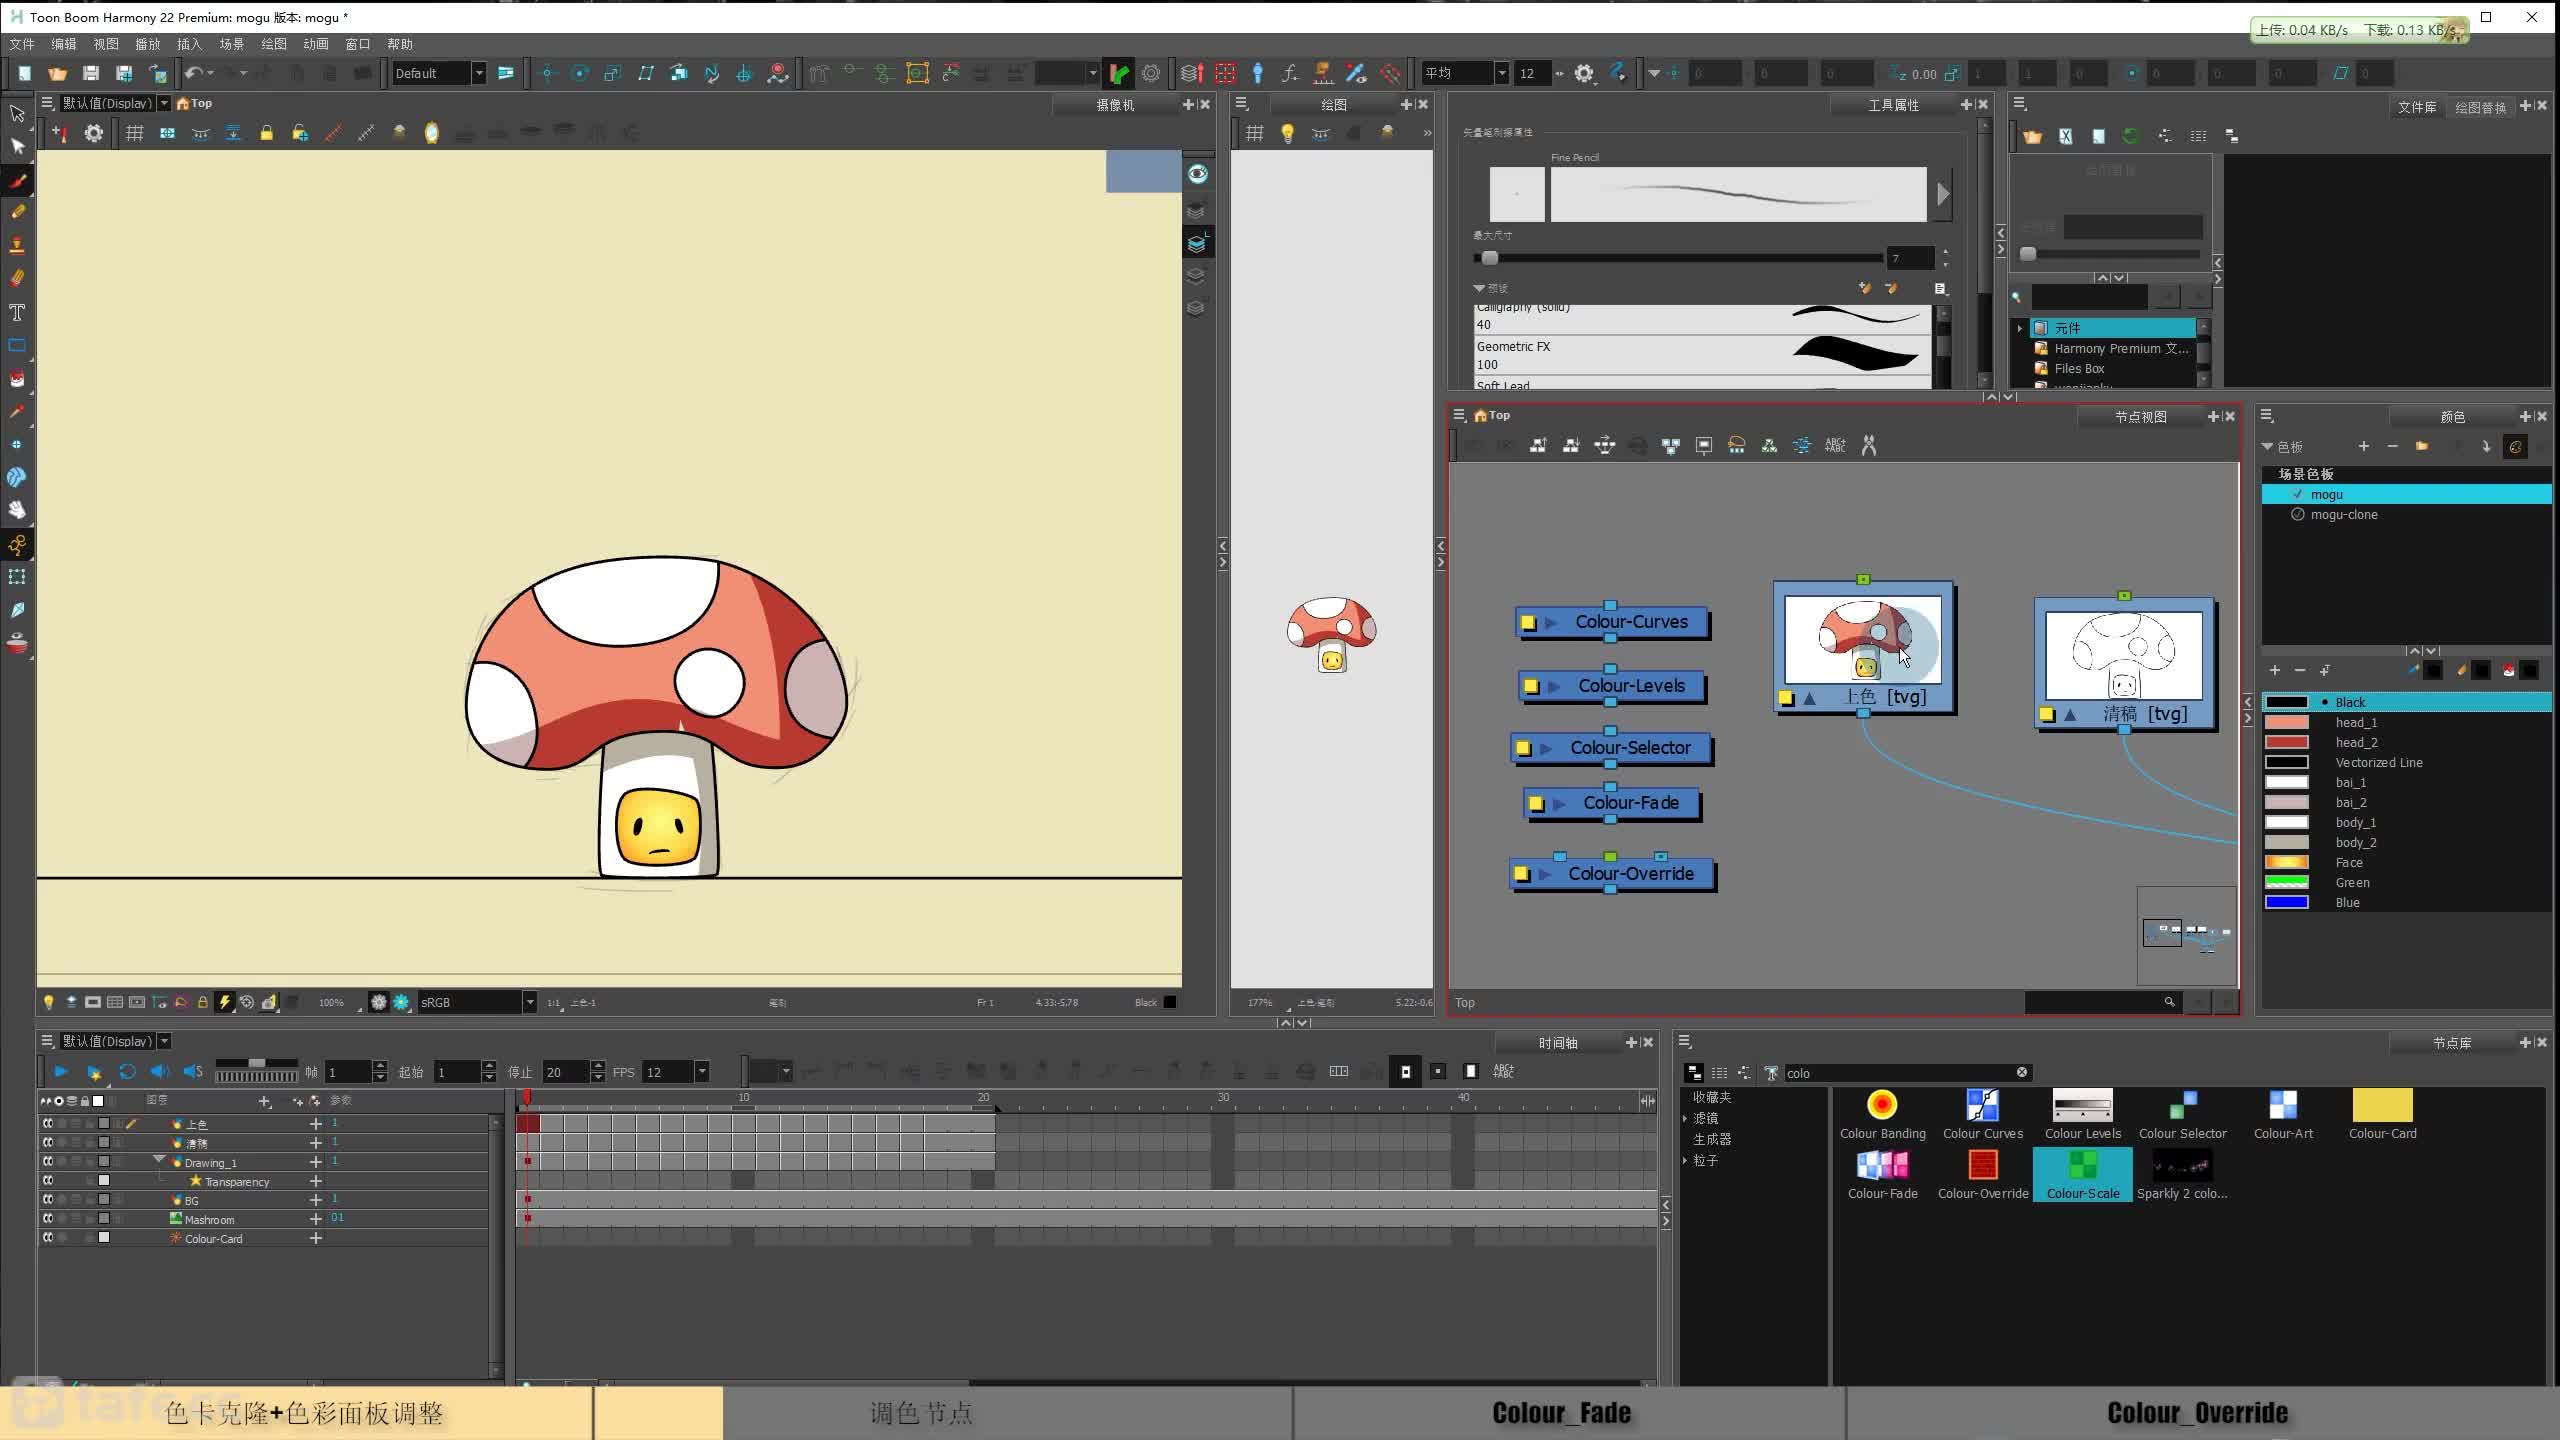Select the Text tool

point(17,313)
